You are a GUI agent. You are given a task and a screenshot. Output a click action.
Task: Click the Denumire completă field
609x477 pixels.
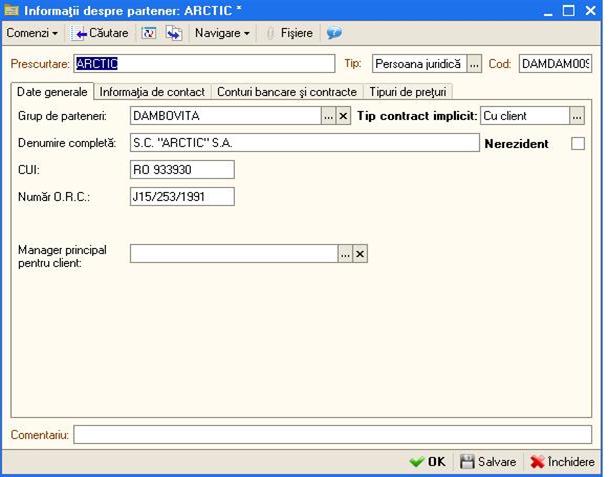coord(304,143)
